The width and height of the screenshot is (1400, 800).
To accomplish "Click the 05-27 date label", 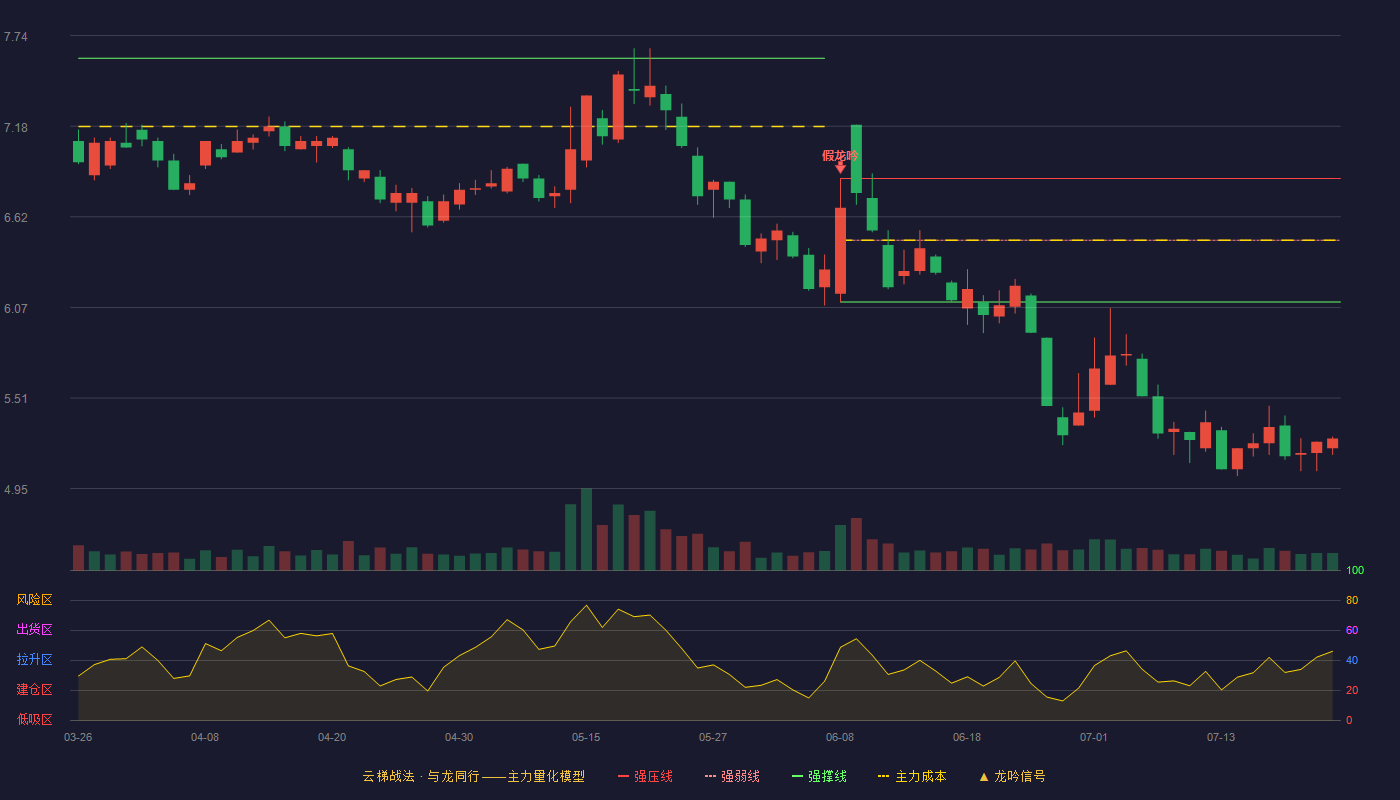I will pyautogui.click(x=713, y=737).
